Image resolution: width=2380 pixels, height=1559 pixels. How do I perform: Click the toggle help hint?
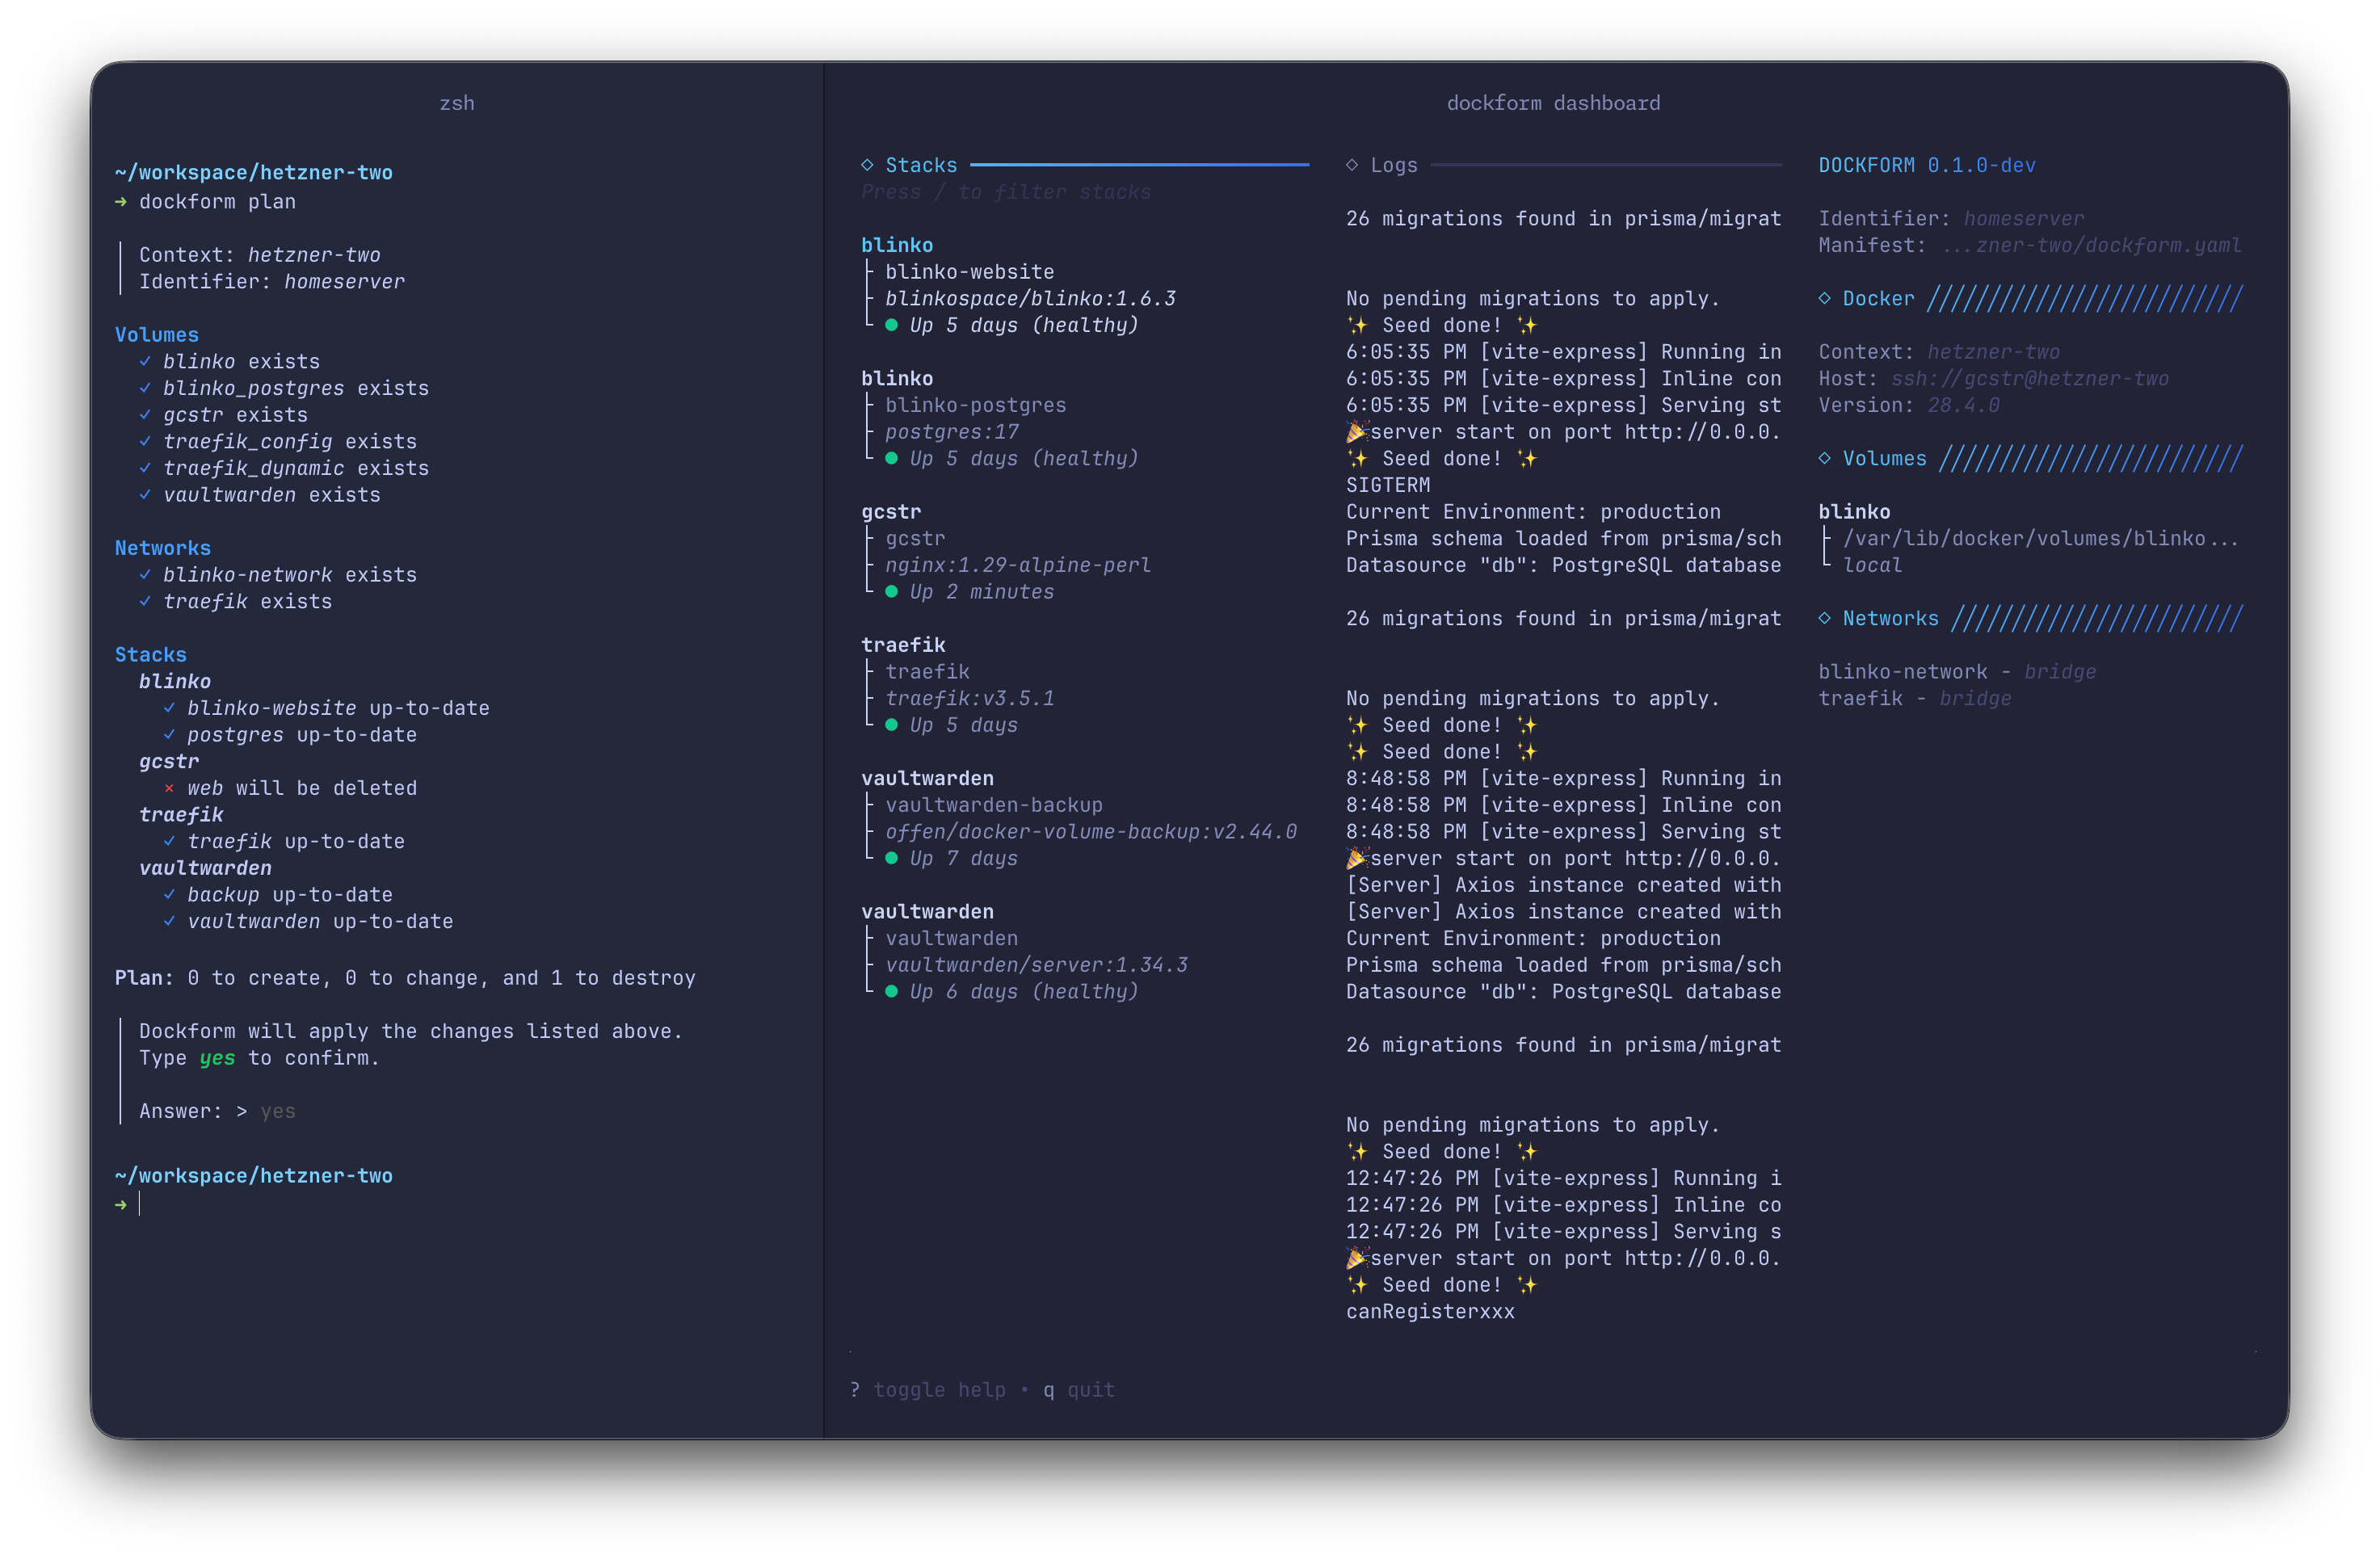tap(927, 1389)
